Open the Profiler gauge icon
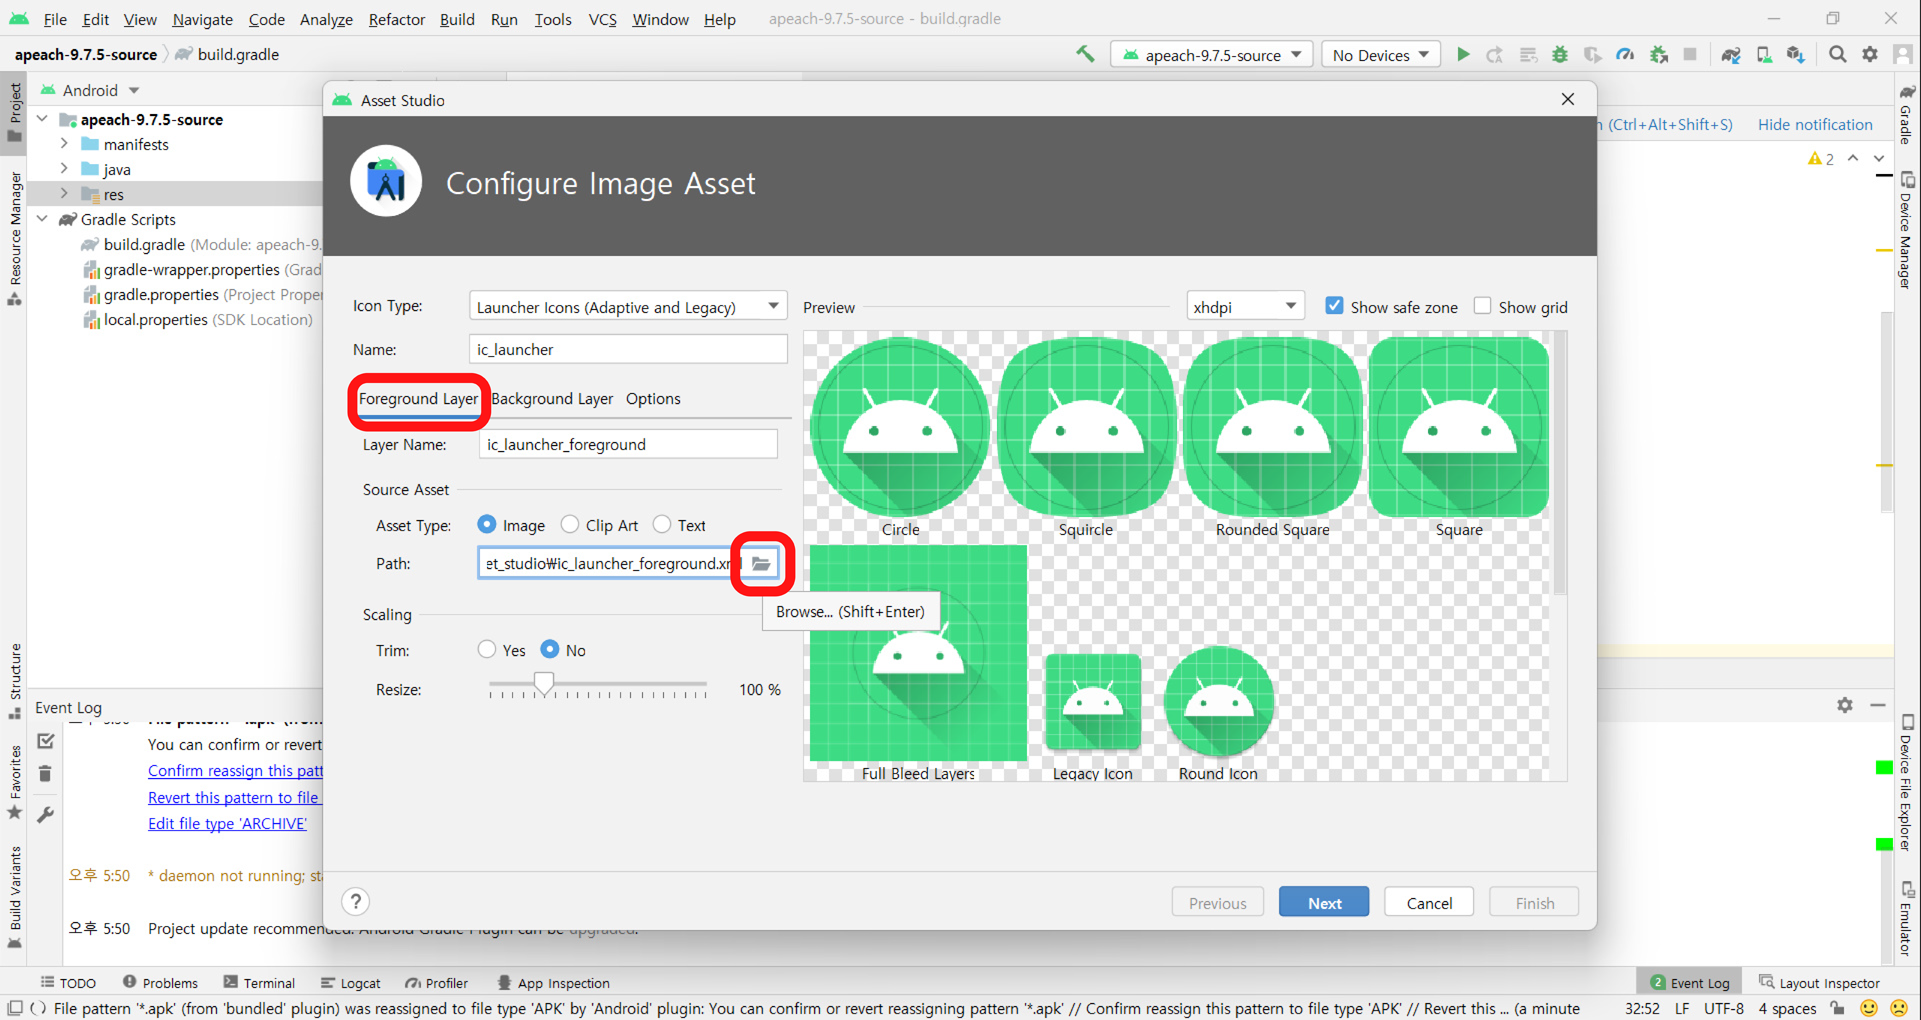The image size is (1921, 1020). (x=1625, y=54)
